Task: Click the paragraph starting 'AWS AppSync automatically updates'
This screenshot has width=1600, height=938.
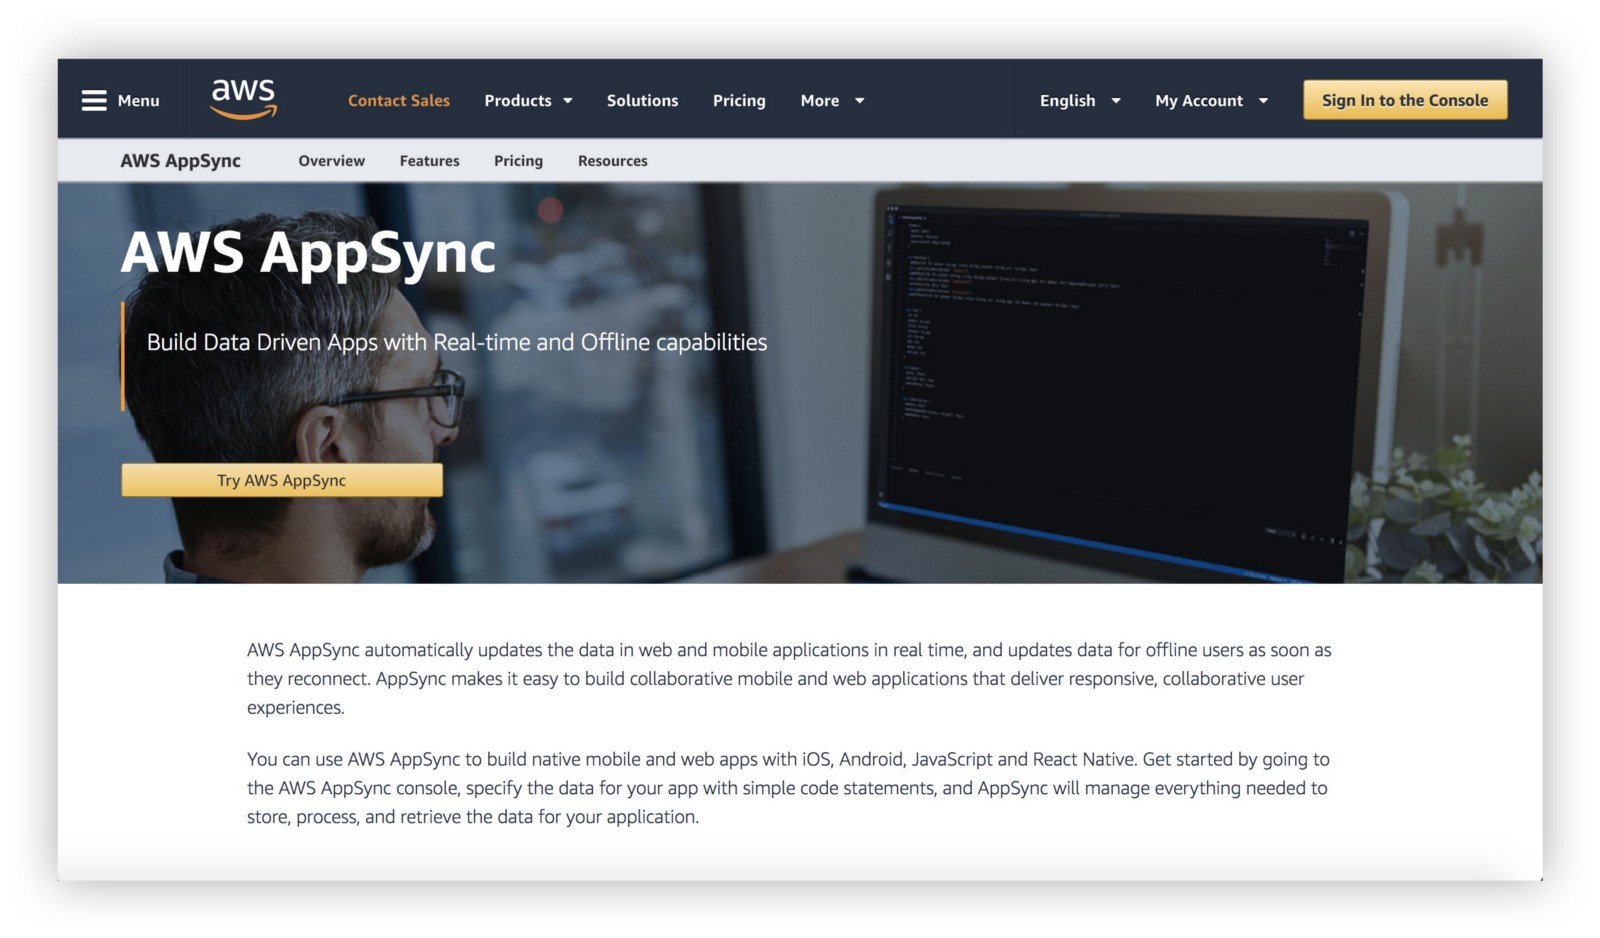Action: click(789, 678)
